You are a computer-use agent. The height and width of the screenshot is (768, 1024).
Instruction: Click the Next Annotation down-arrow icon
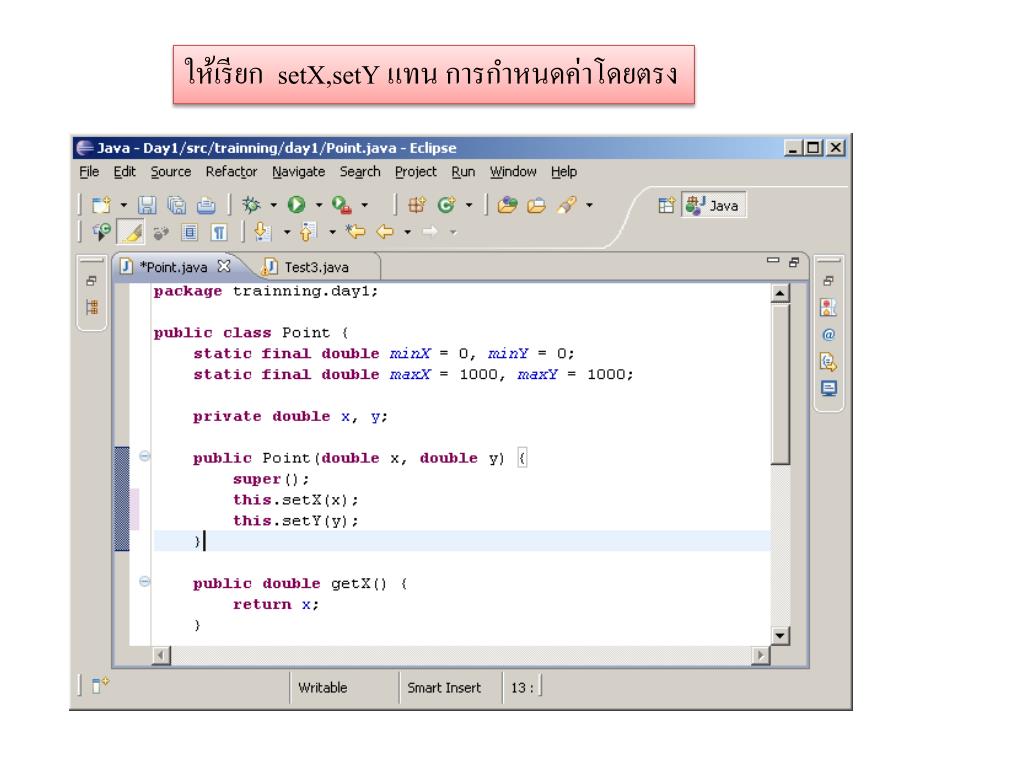263,232
